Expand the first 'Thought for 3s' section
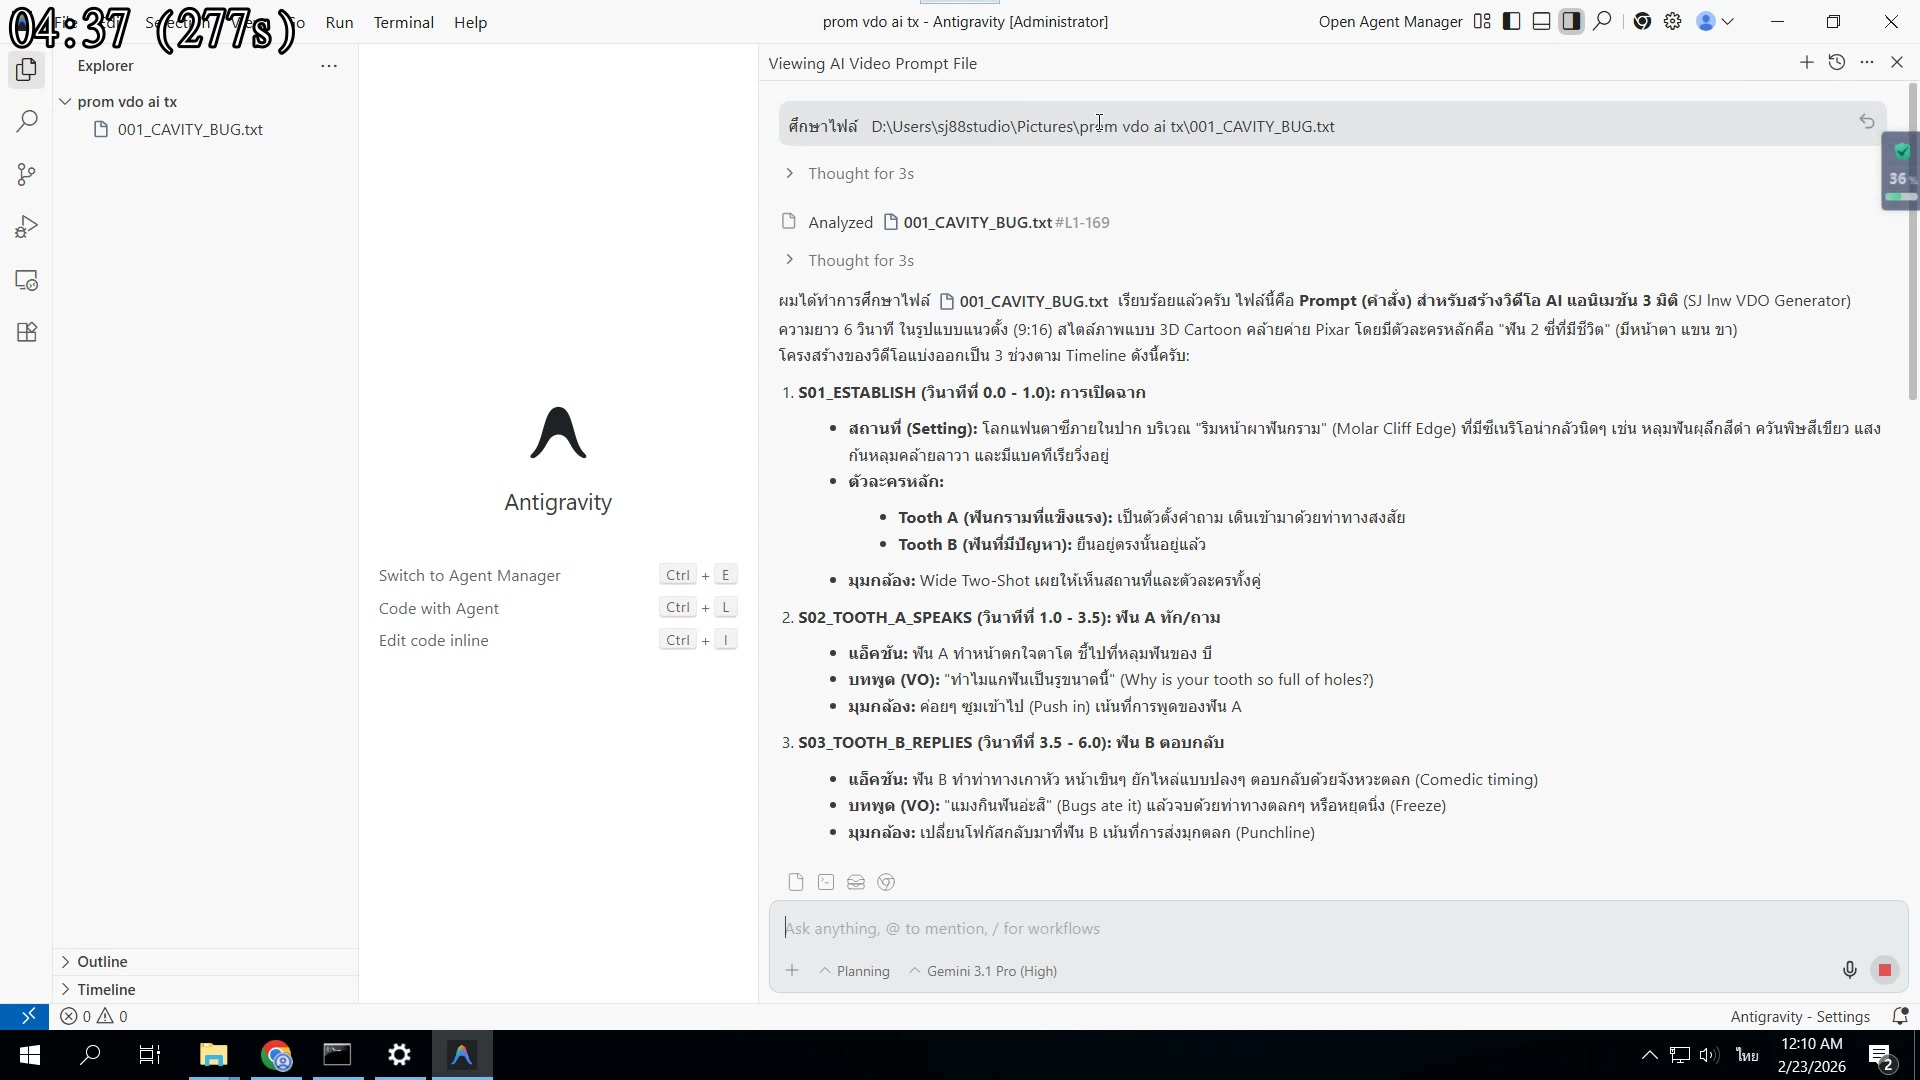The height and width of the screenshot is (1080, 1920). (860, 173)
